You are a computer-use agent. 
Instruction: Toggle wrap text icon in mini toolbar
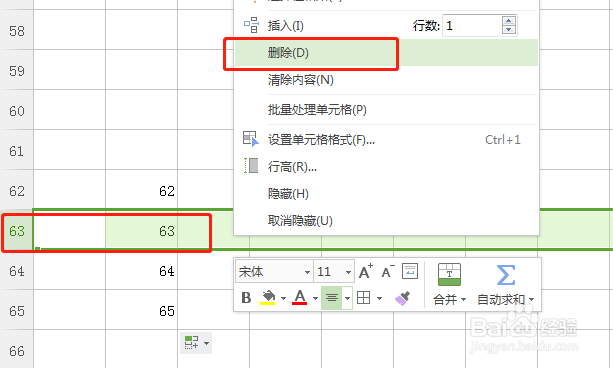[x=410, y=271]
